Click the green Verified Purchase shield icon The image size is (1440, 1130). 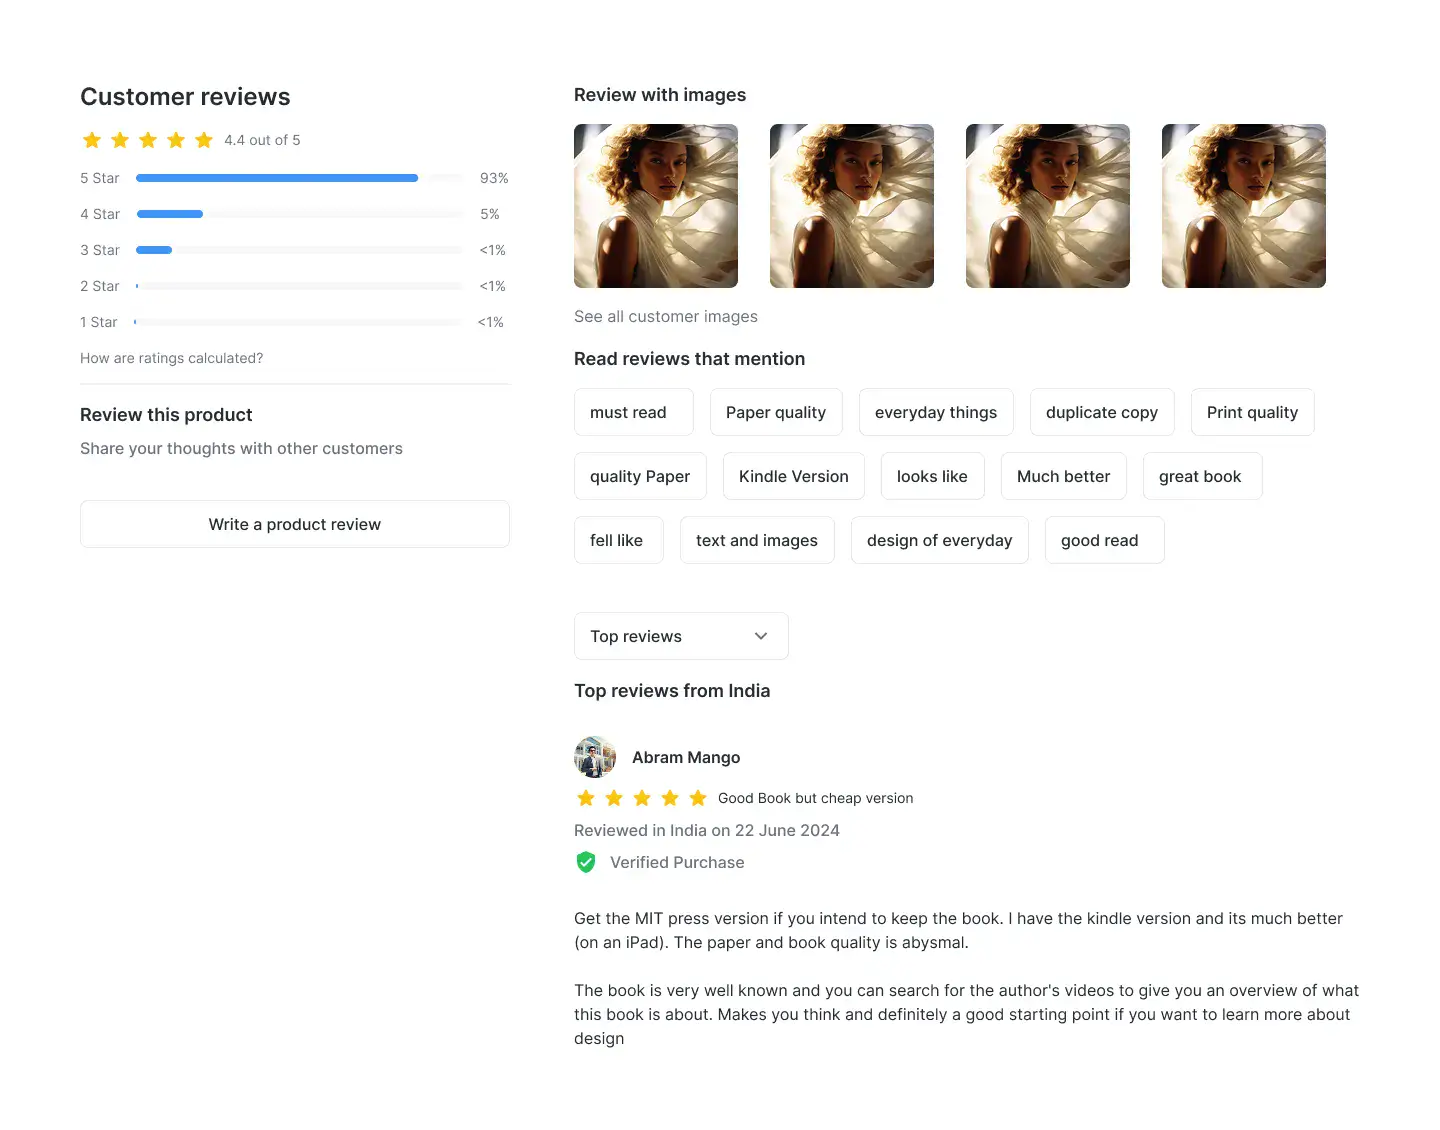[586, 862]
